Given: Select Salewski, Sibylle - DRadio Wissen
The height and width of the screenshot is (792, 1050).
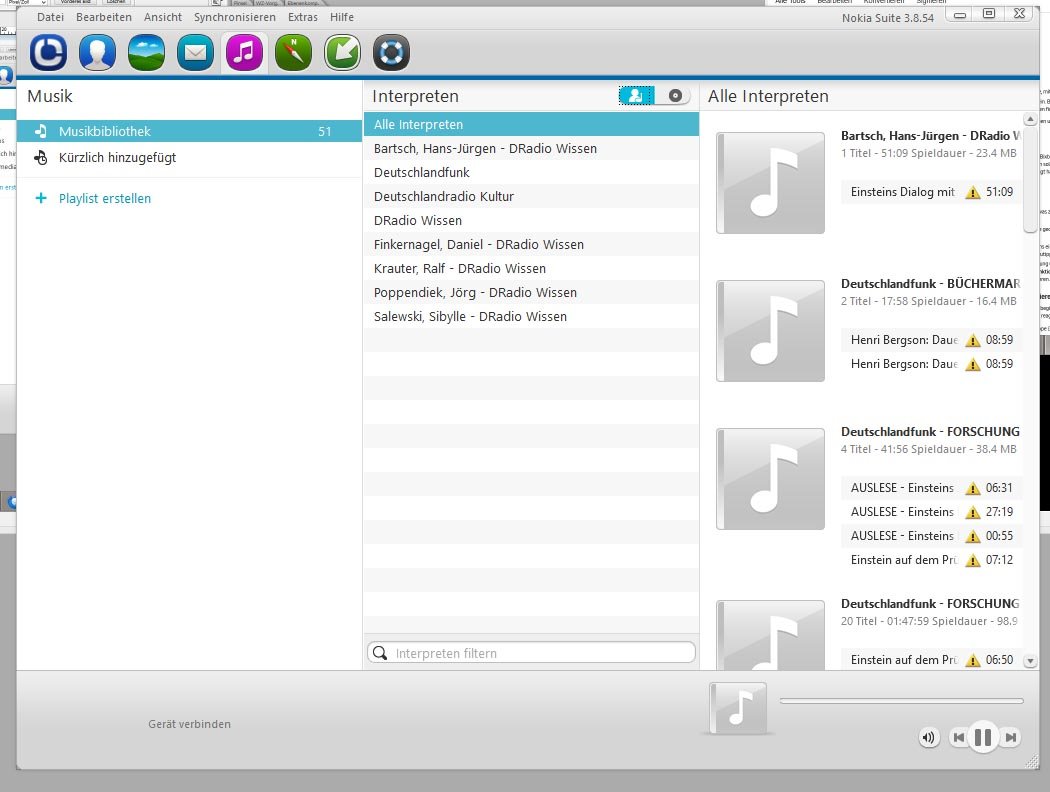Looking at the screenshot, I should click(531, 317).
